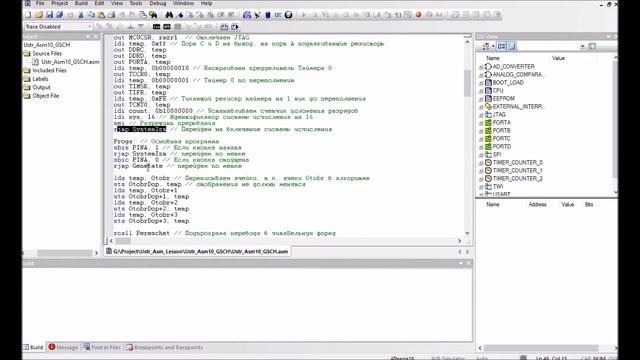Click the blue chip toolbar icon
The width and height of the screenshot is (640, 360).
(x=268, y=15)
